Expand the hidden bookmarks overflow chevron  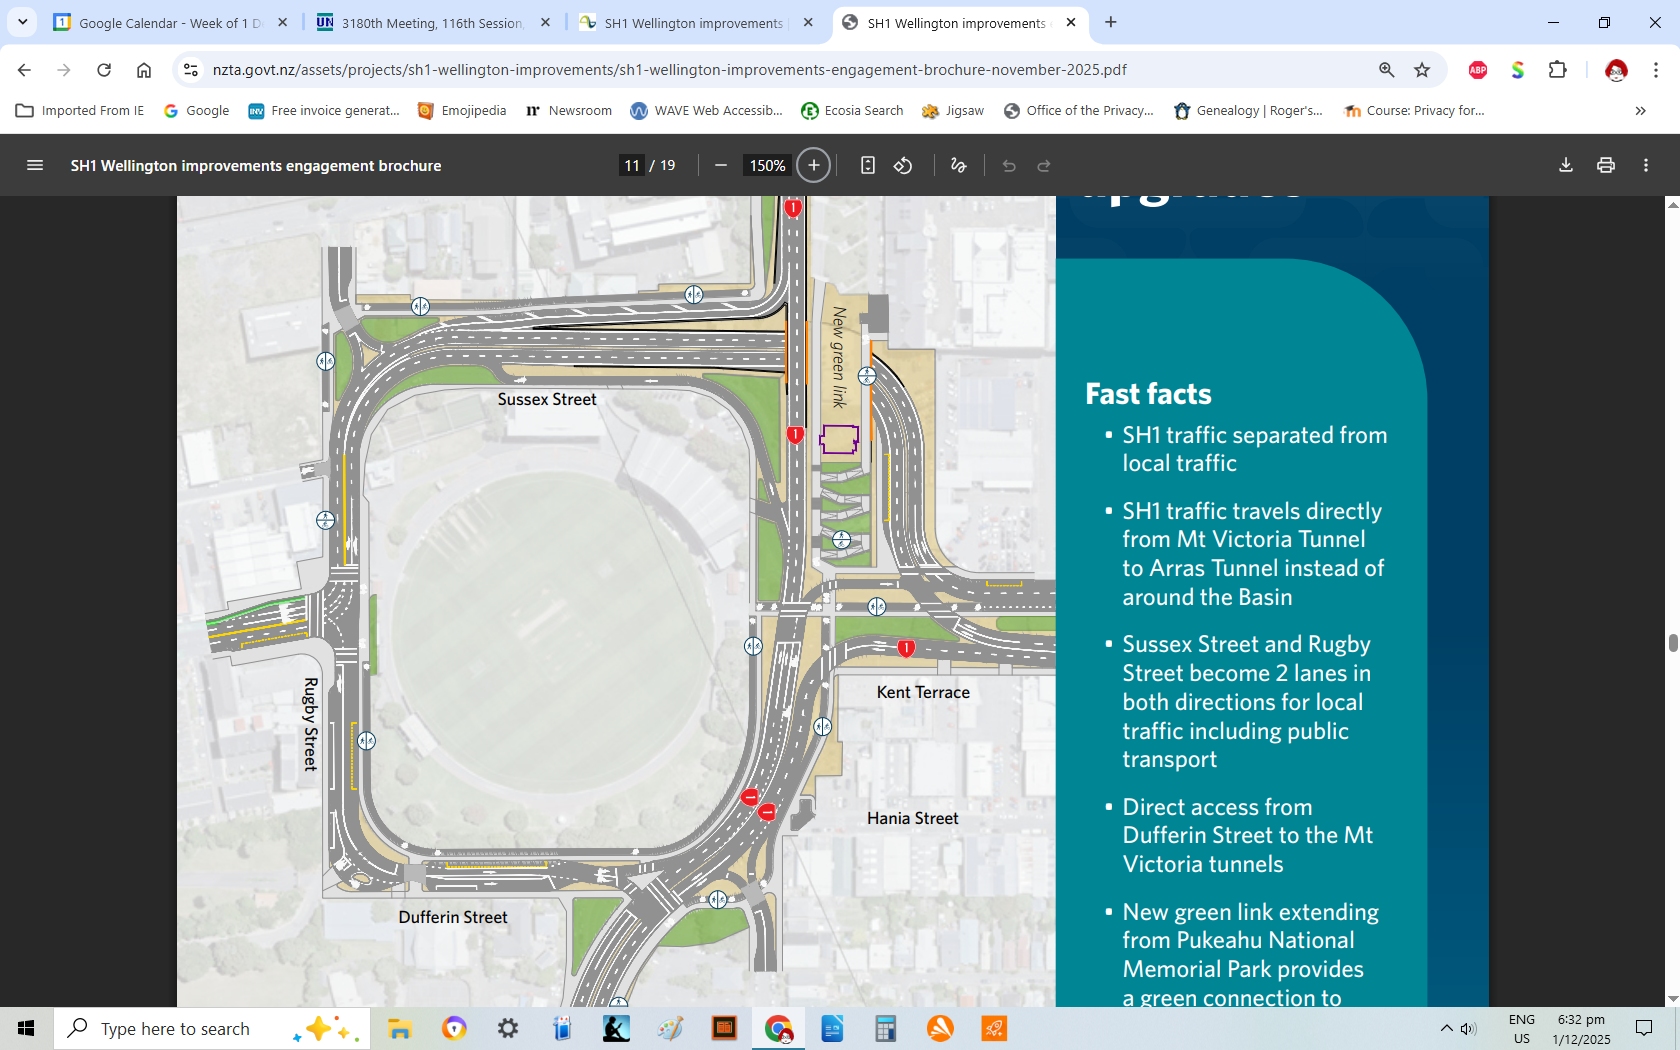coord(1640,111)
